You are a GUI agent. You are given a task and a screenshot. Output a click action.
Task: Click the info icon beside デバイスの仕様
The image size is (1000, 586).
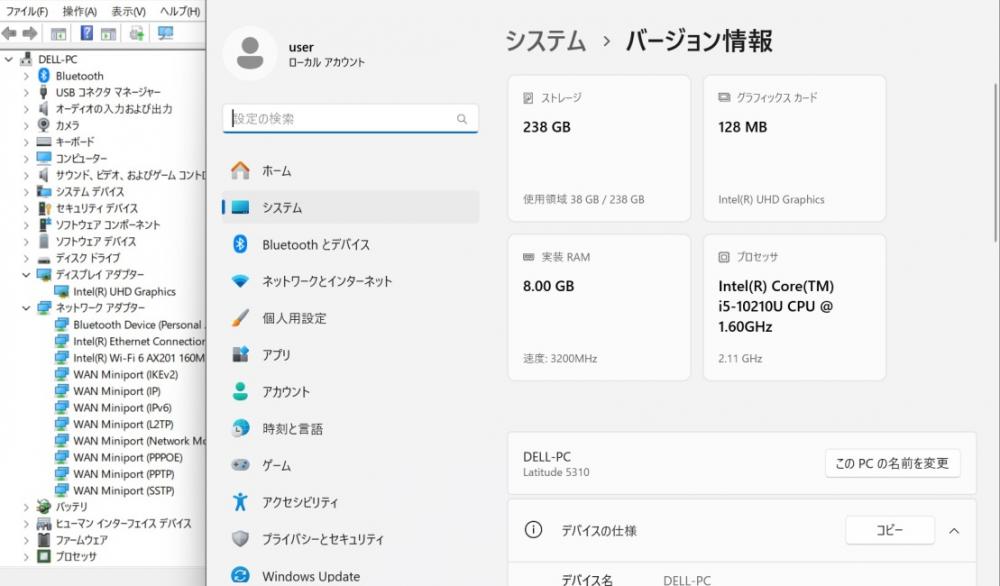coord(533,530)
